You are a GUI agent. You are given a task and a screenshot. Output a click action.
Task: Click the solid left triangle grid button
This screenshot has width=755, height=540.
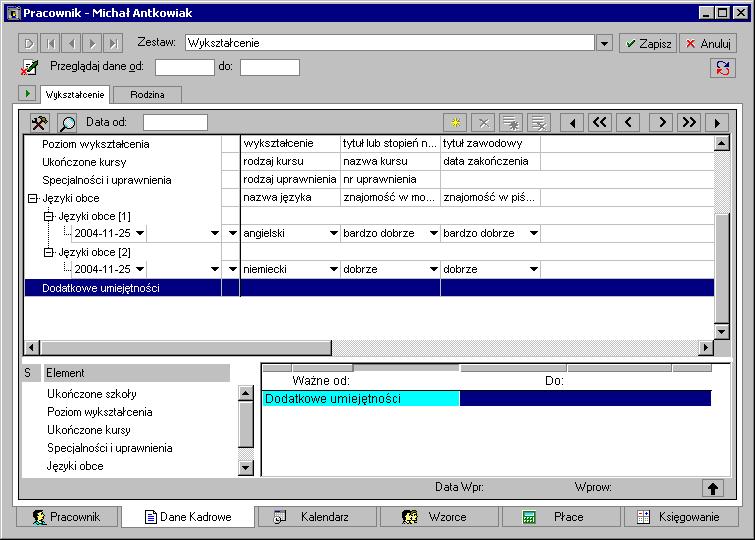(x=572, y=123)
